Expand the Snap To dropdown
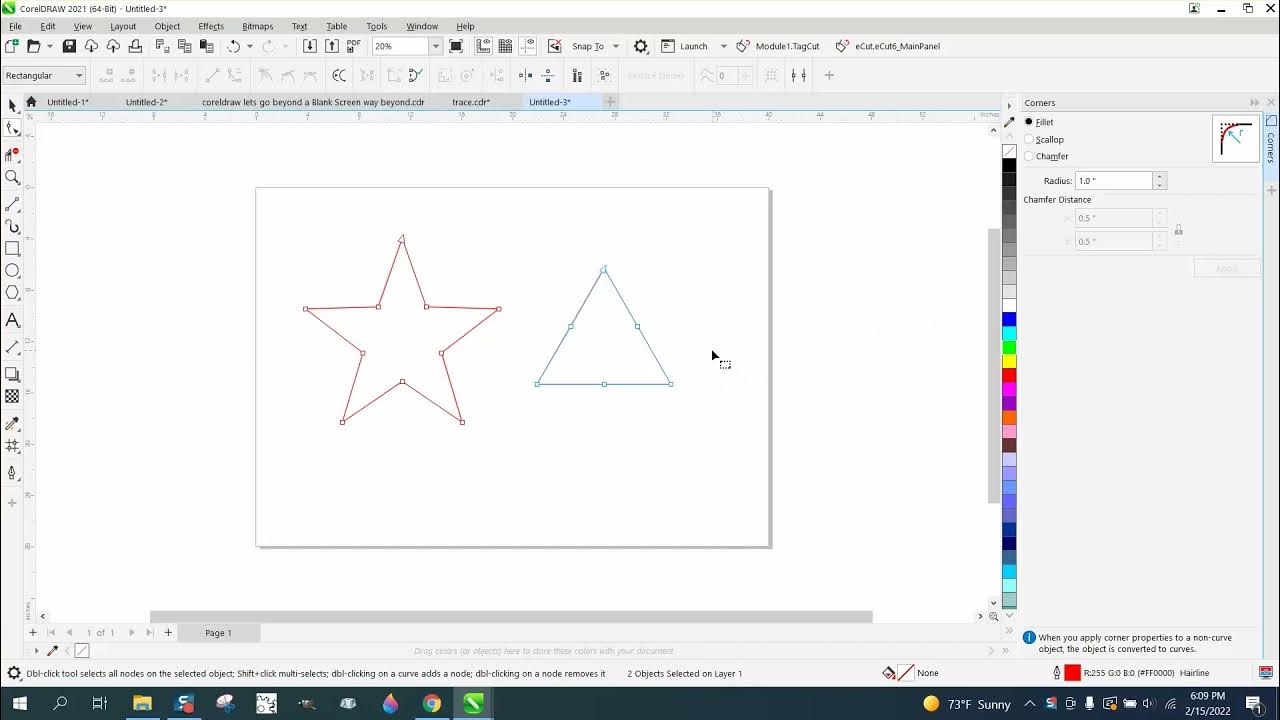This screenshot has height=720, width=1280. tap(616, 46)
